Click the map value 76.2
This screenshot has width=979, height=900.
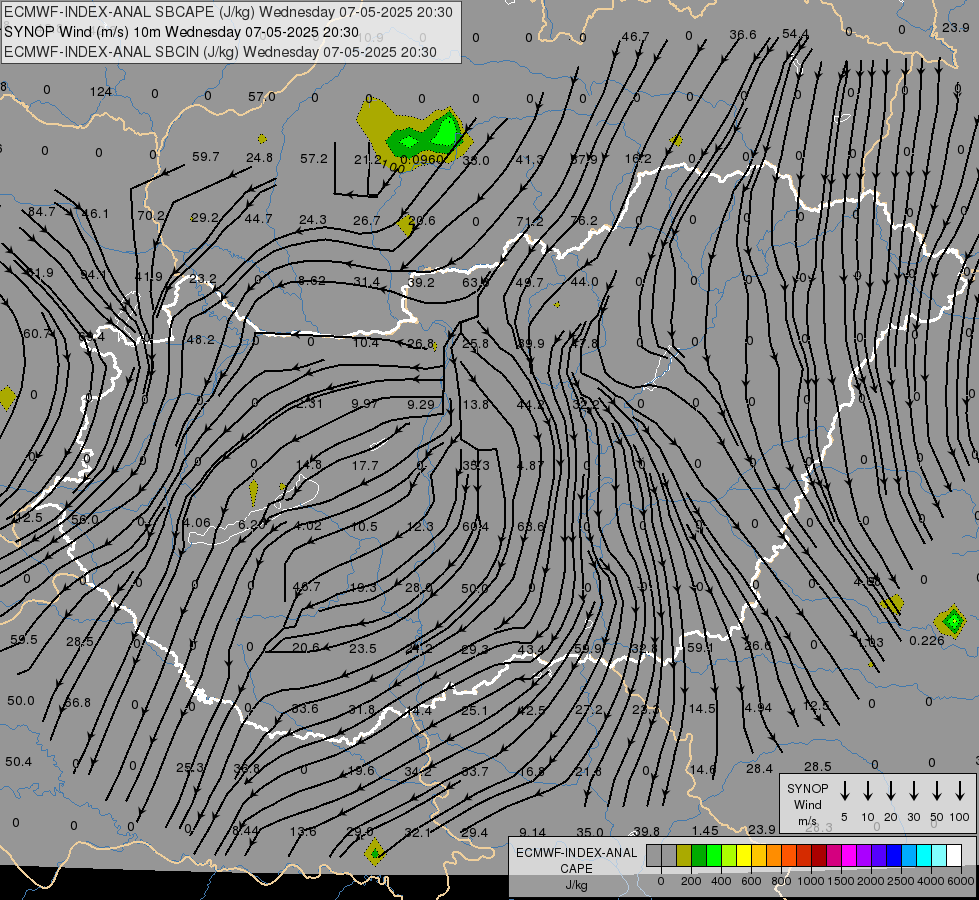[x=584, y=221]
